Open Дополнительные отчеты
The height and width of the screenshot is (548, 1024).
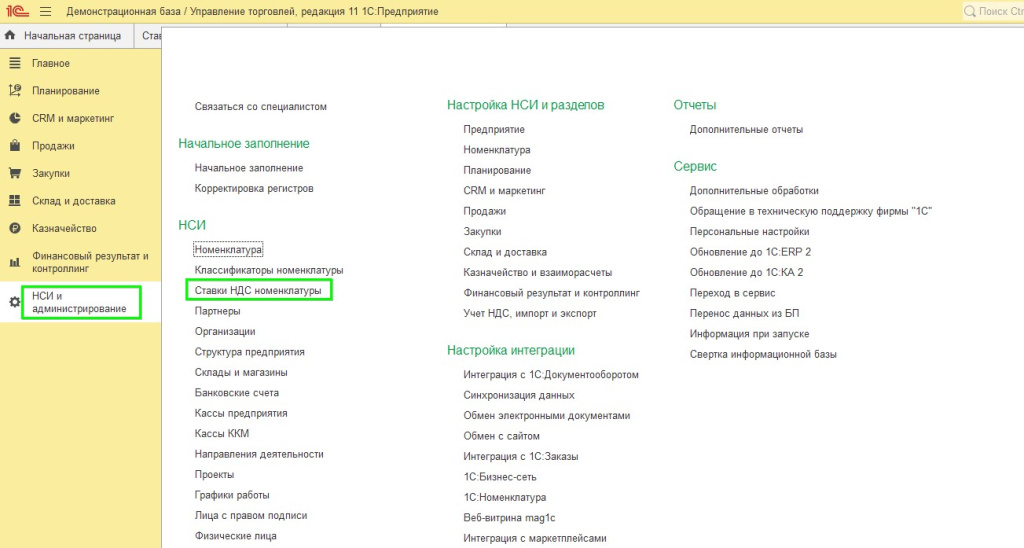[x=746, y=129]
